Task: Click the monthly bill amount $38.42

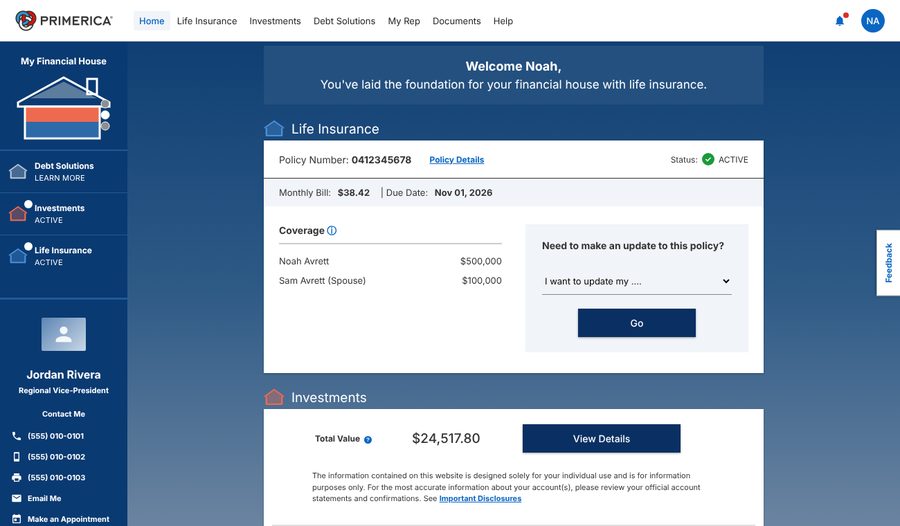Action: (x=354, y=192)
